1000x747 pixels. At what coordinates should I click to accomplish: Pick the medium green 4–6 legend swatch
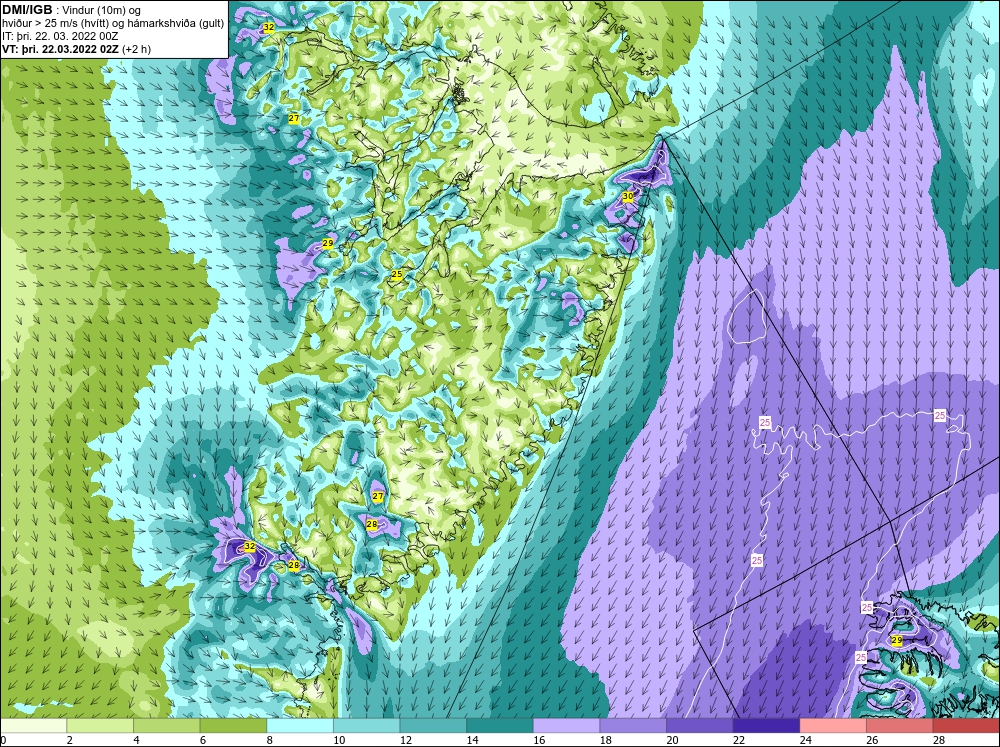click(166, 725)
